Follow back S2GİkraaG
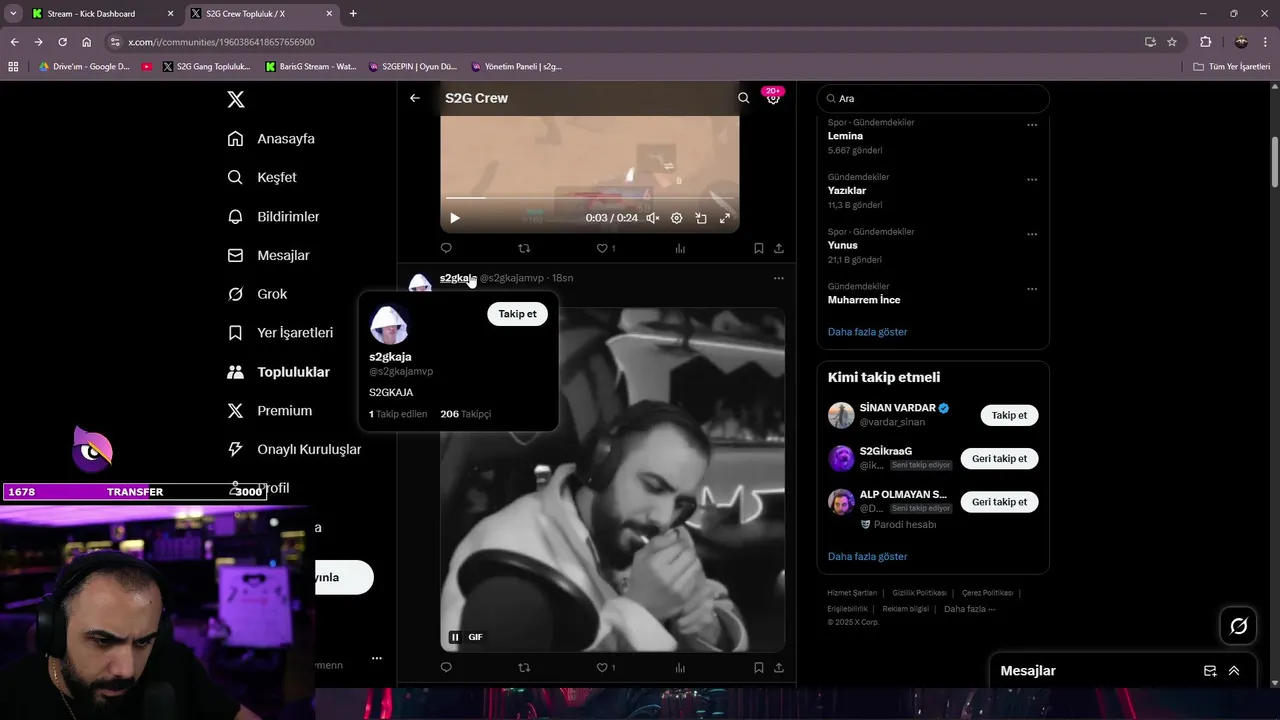This screenshot has width=1280, height=720. (999, 459)
